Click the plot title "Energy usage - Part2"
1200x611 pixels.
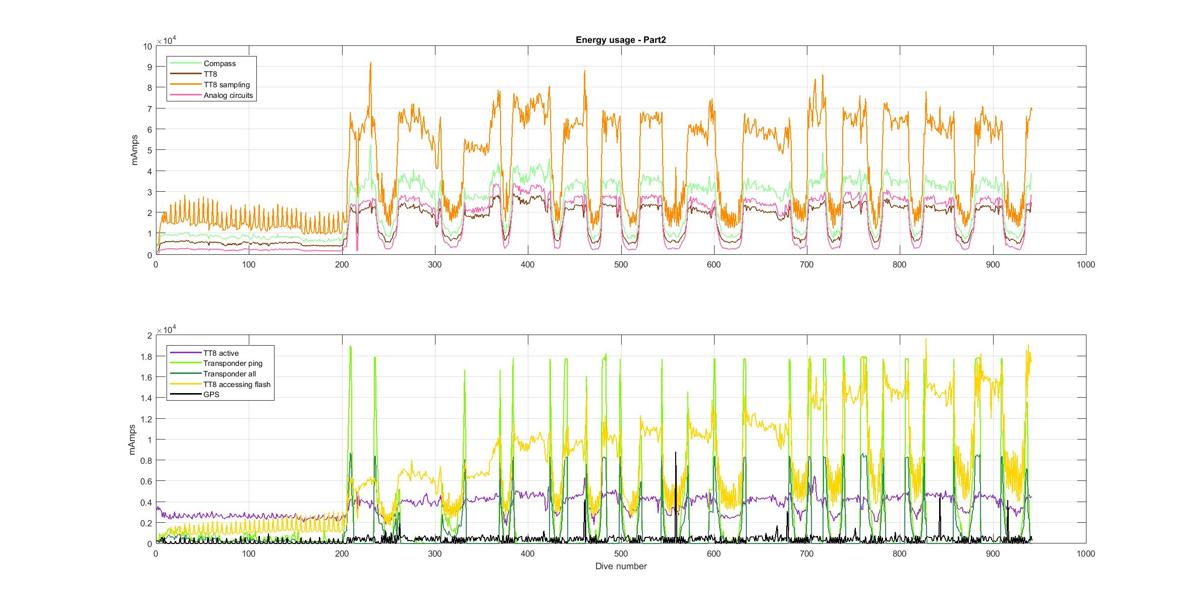pyautogui.click(x=621, y=39)
